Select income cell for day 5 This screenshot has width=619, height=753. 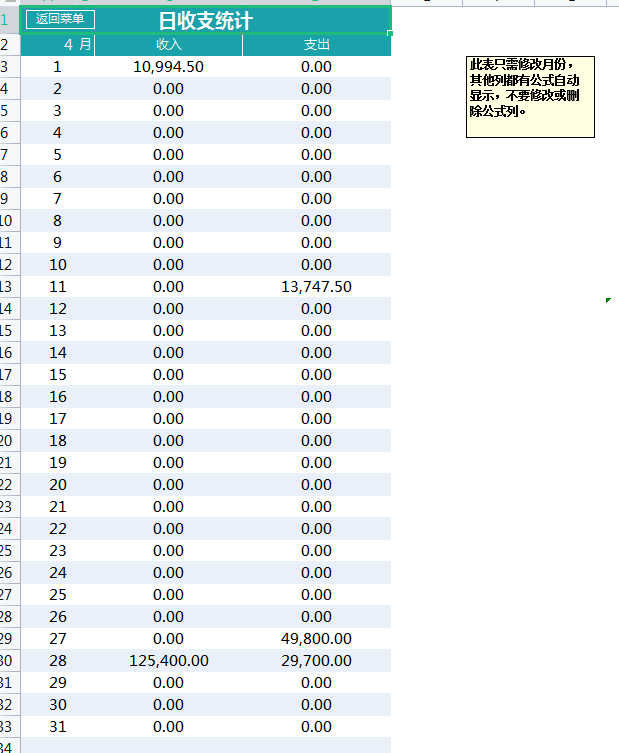169,155
